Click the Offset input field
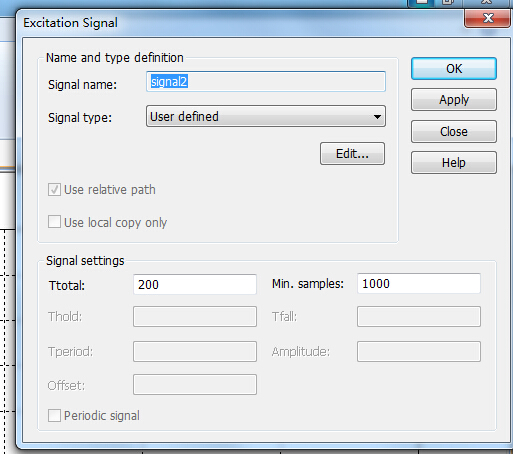Screen dimensions: 513x454 coord(195,384)
